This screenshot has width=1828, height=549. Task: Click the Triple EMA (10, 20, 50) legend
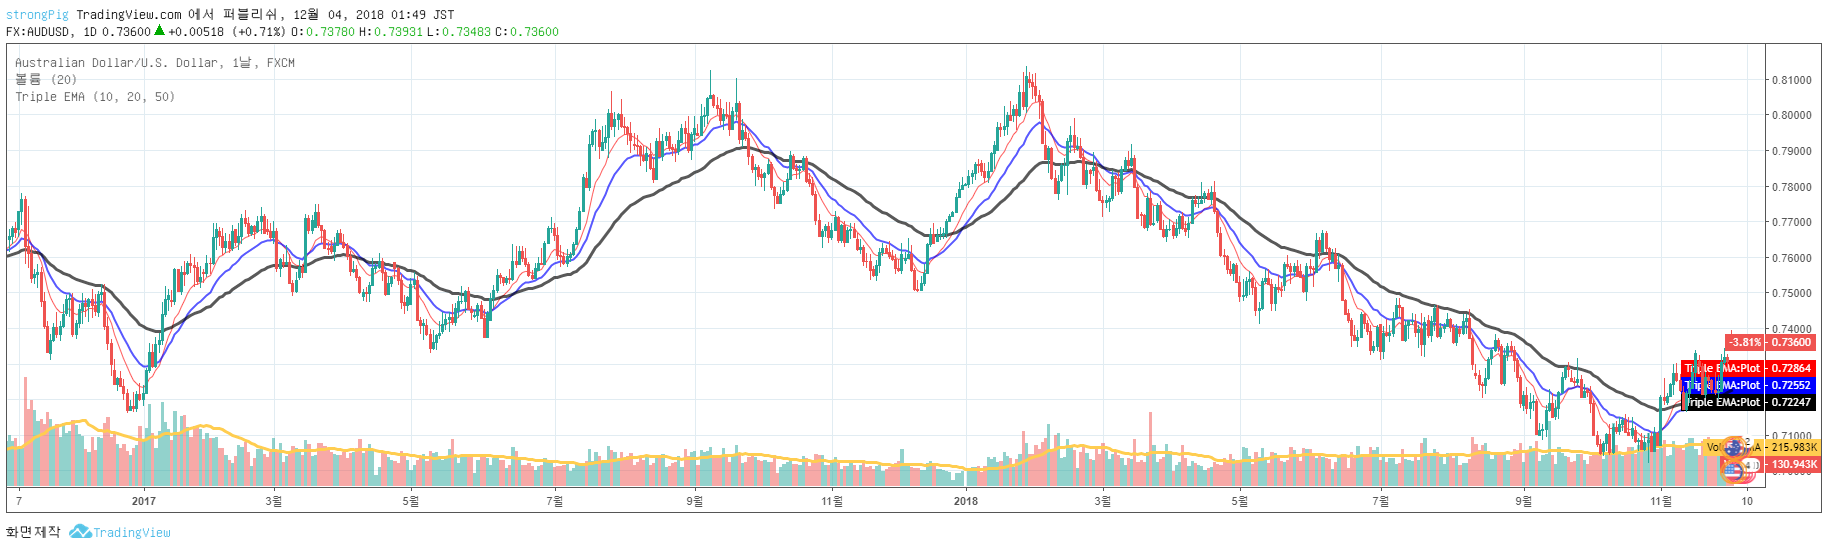[x=95, y=97]
